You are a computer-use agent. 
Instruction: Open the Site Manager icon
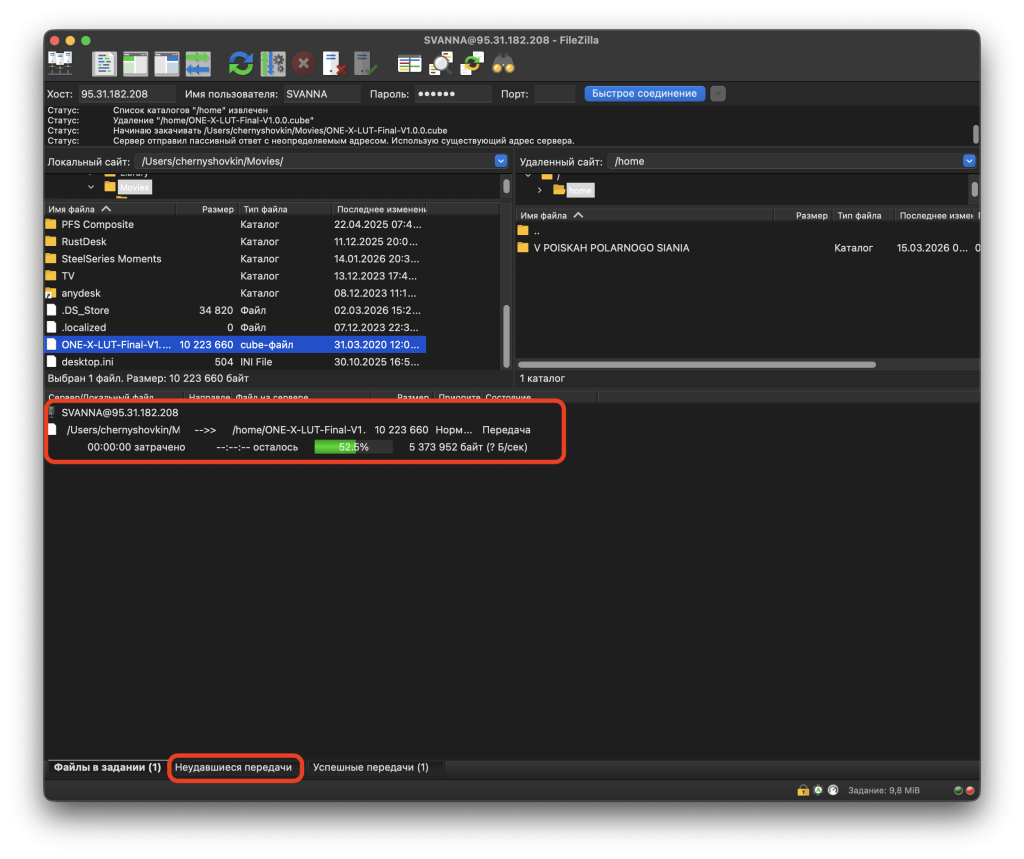(x=60, y=63)
